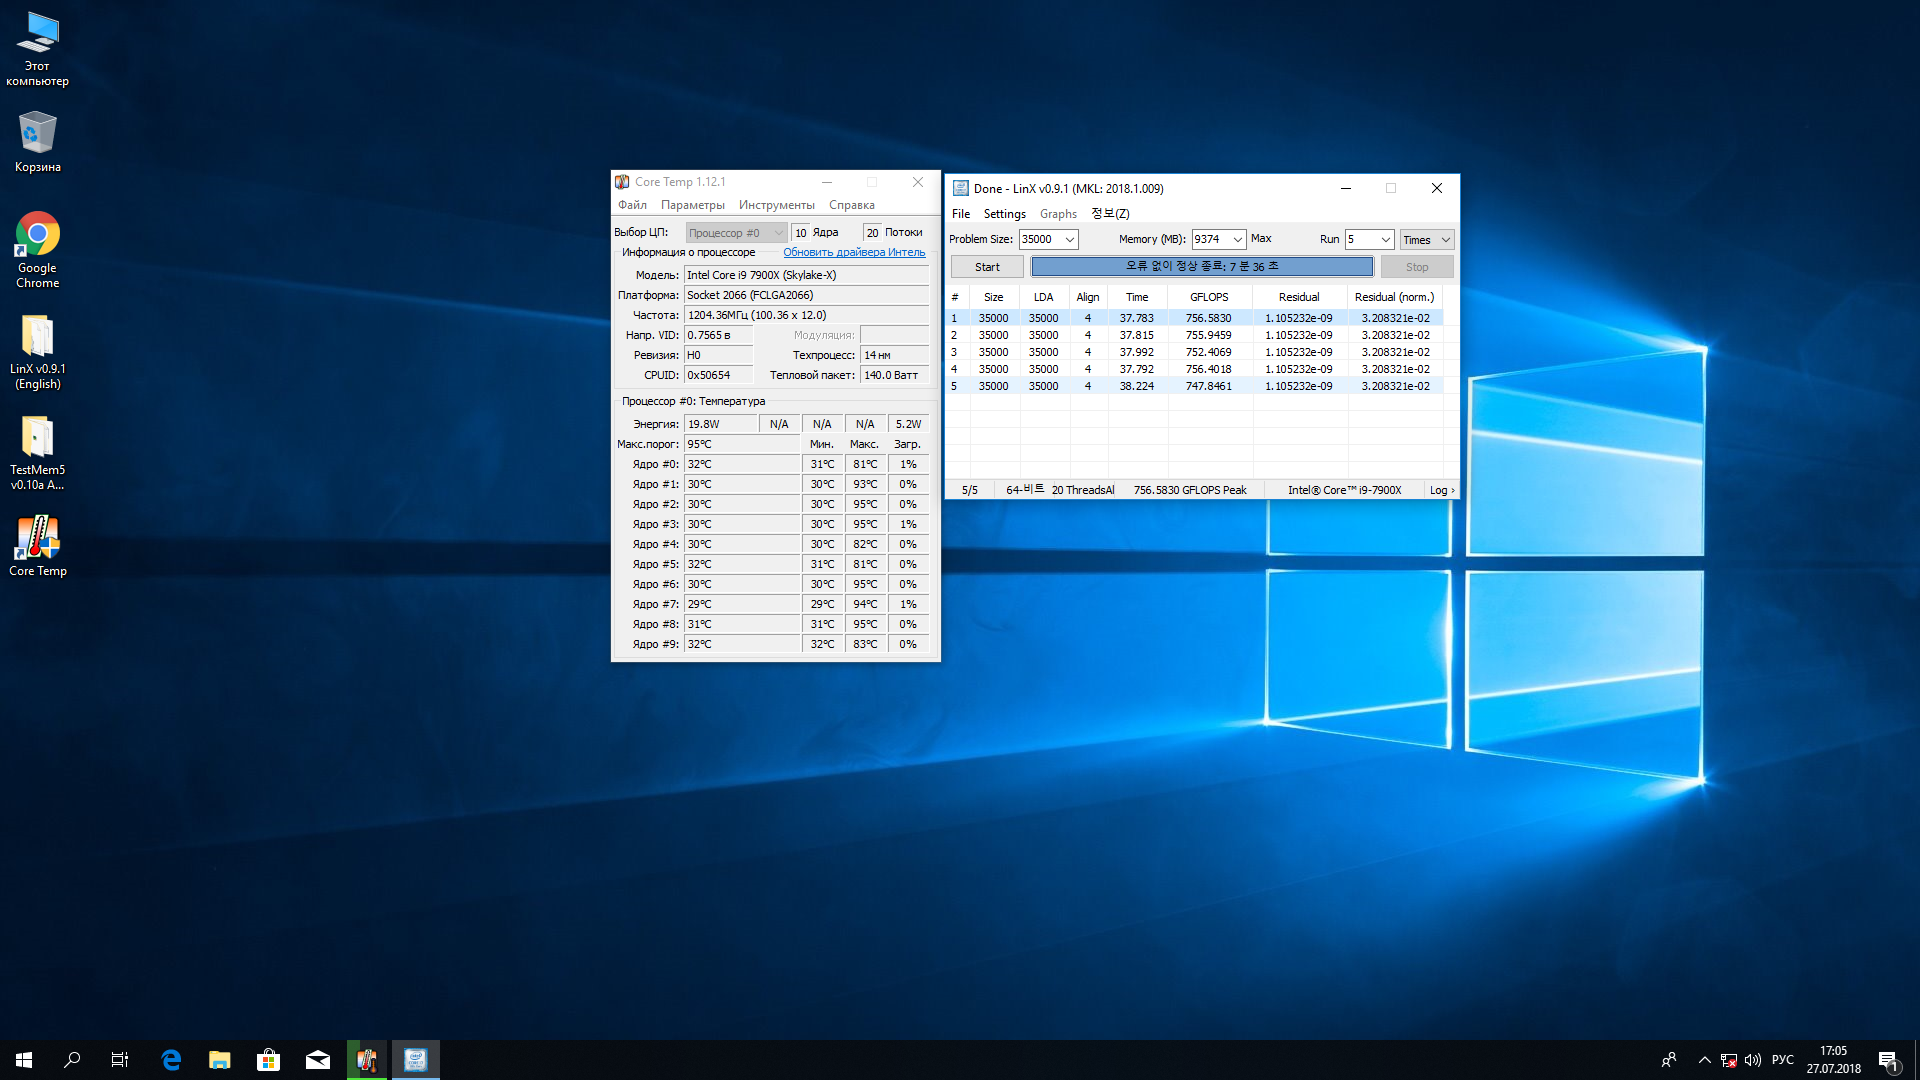Click the LinX progress status bar

pos(1202,267)
